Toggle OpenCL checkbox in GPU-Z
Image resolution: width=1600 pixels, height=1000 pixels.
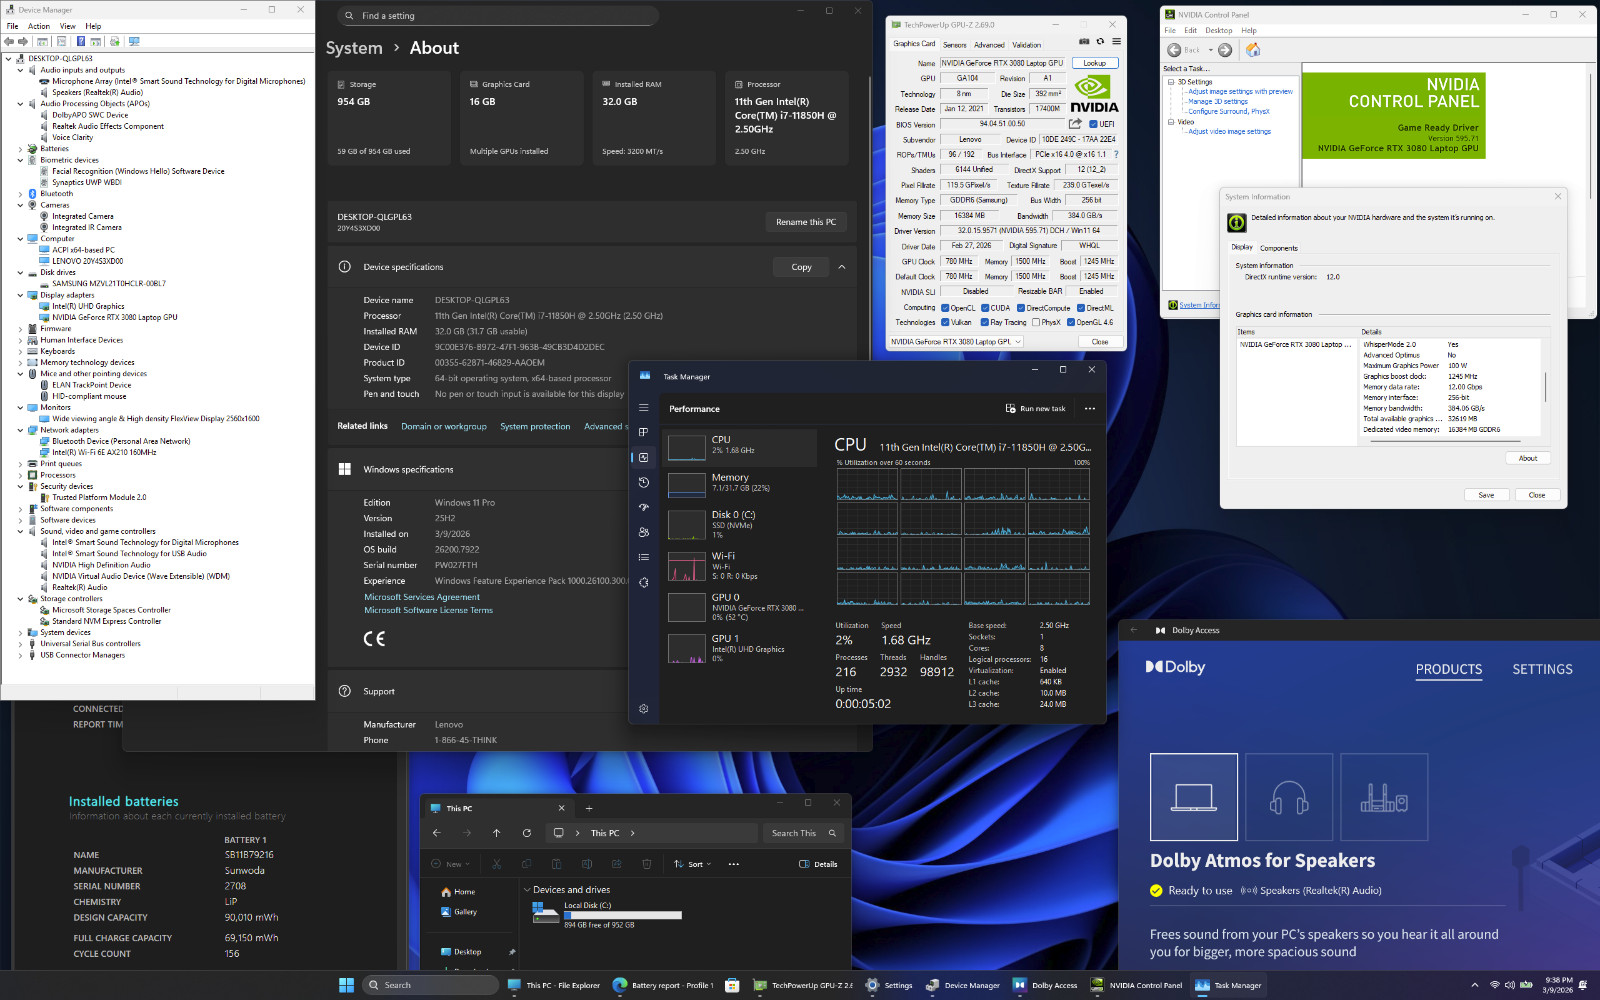(945, 308)
